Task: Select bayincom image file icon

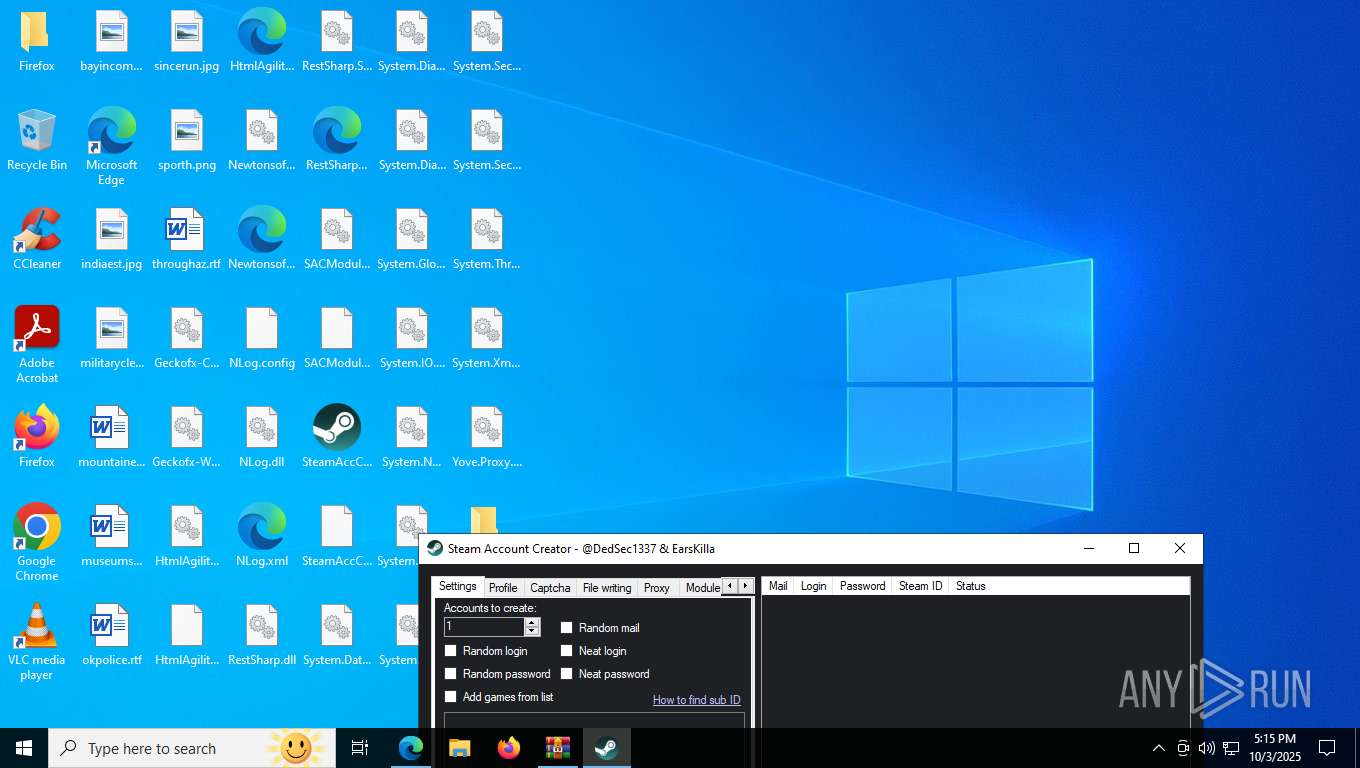Action: click(x=111, y=42)
